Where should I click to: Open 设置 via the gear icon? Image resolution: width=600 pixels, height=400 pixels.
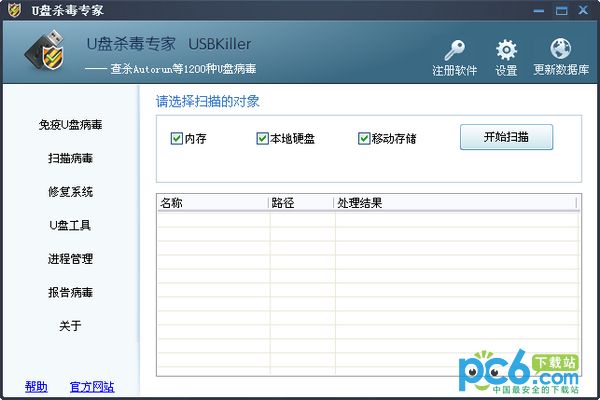[506, 50]
